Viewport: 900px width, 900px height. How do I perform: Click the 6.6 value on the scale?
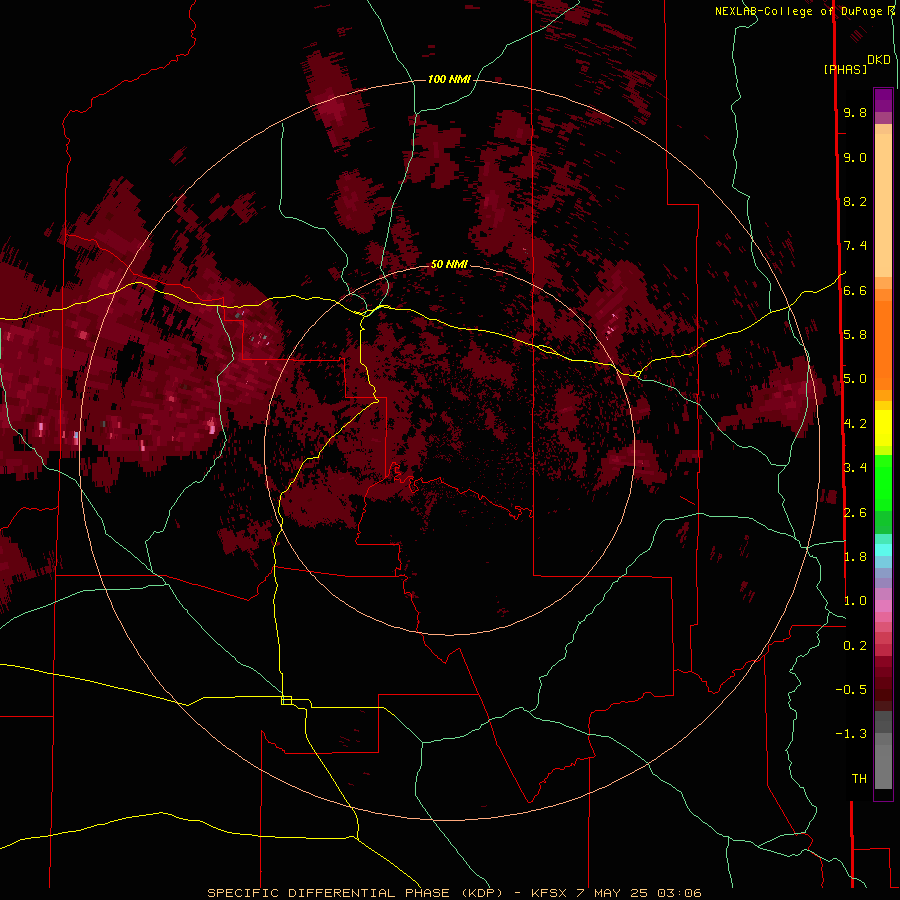855,290
